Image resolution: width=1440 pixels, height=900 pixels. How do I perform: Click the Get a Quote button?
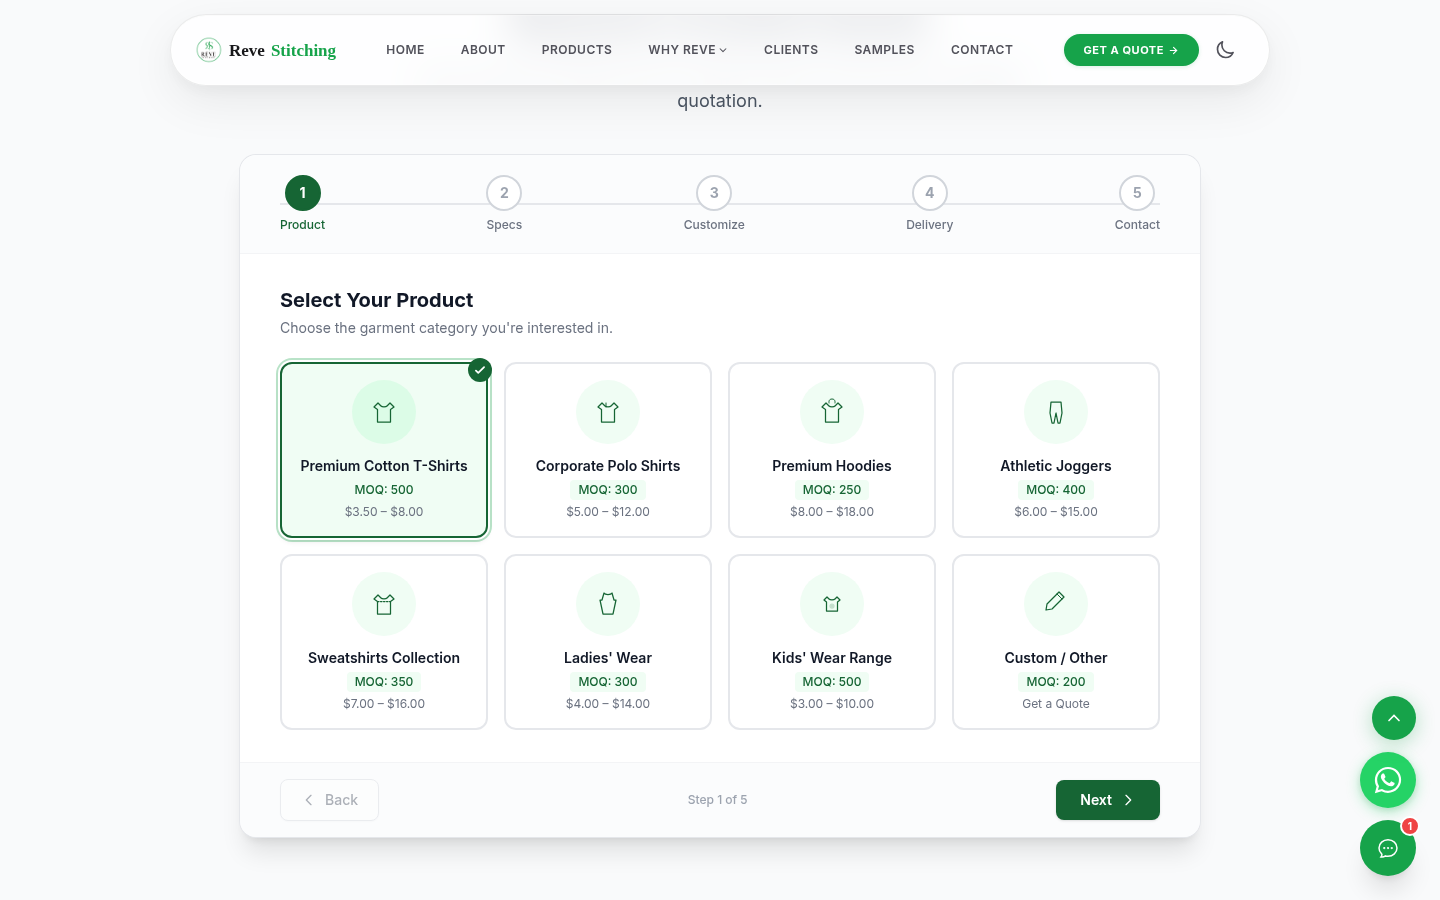tap(1131, 50)
